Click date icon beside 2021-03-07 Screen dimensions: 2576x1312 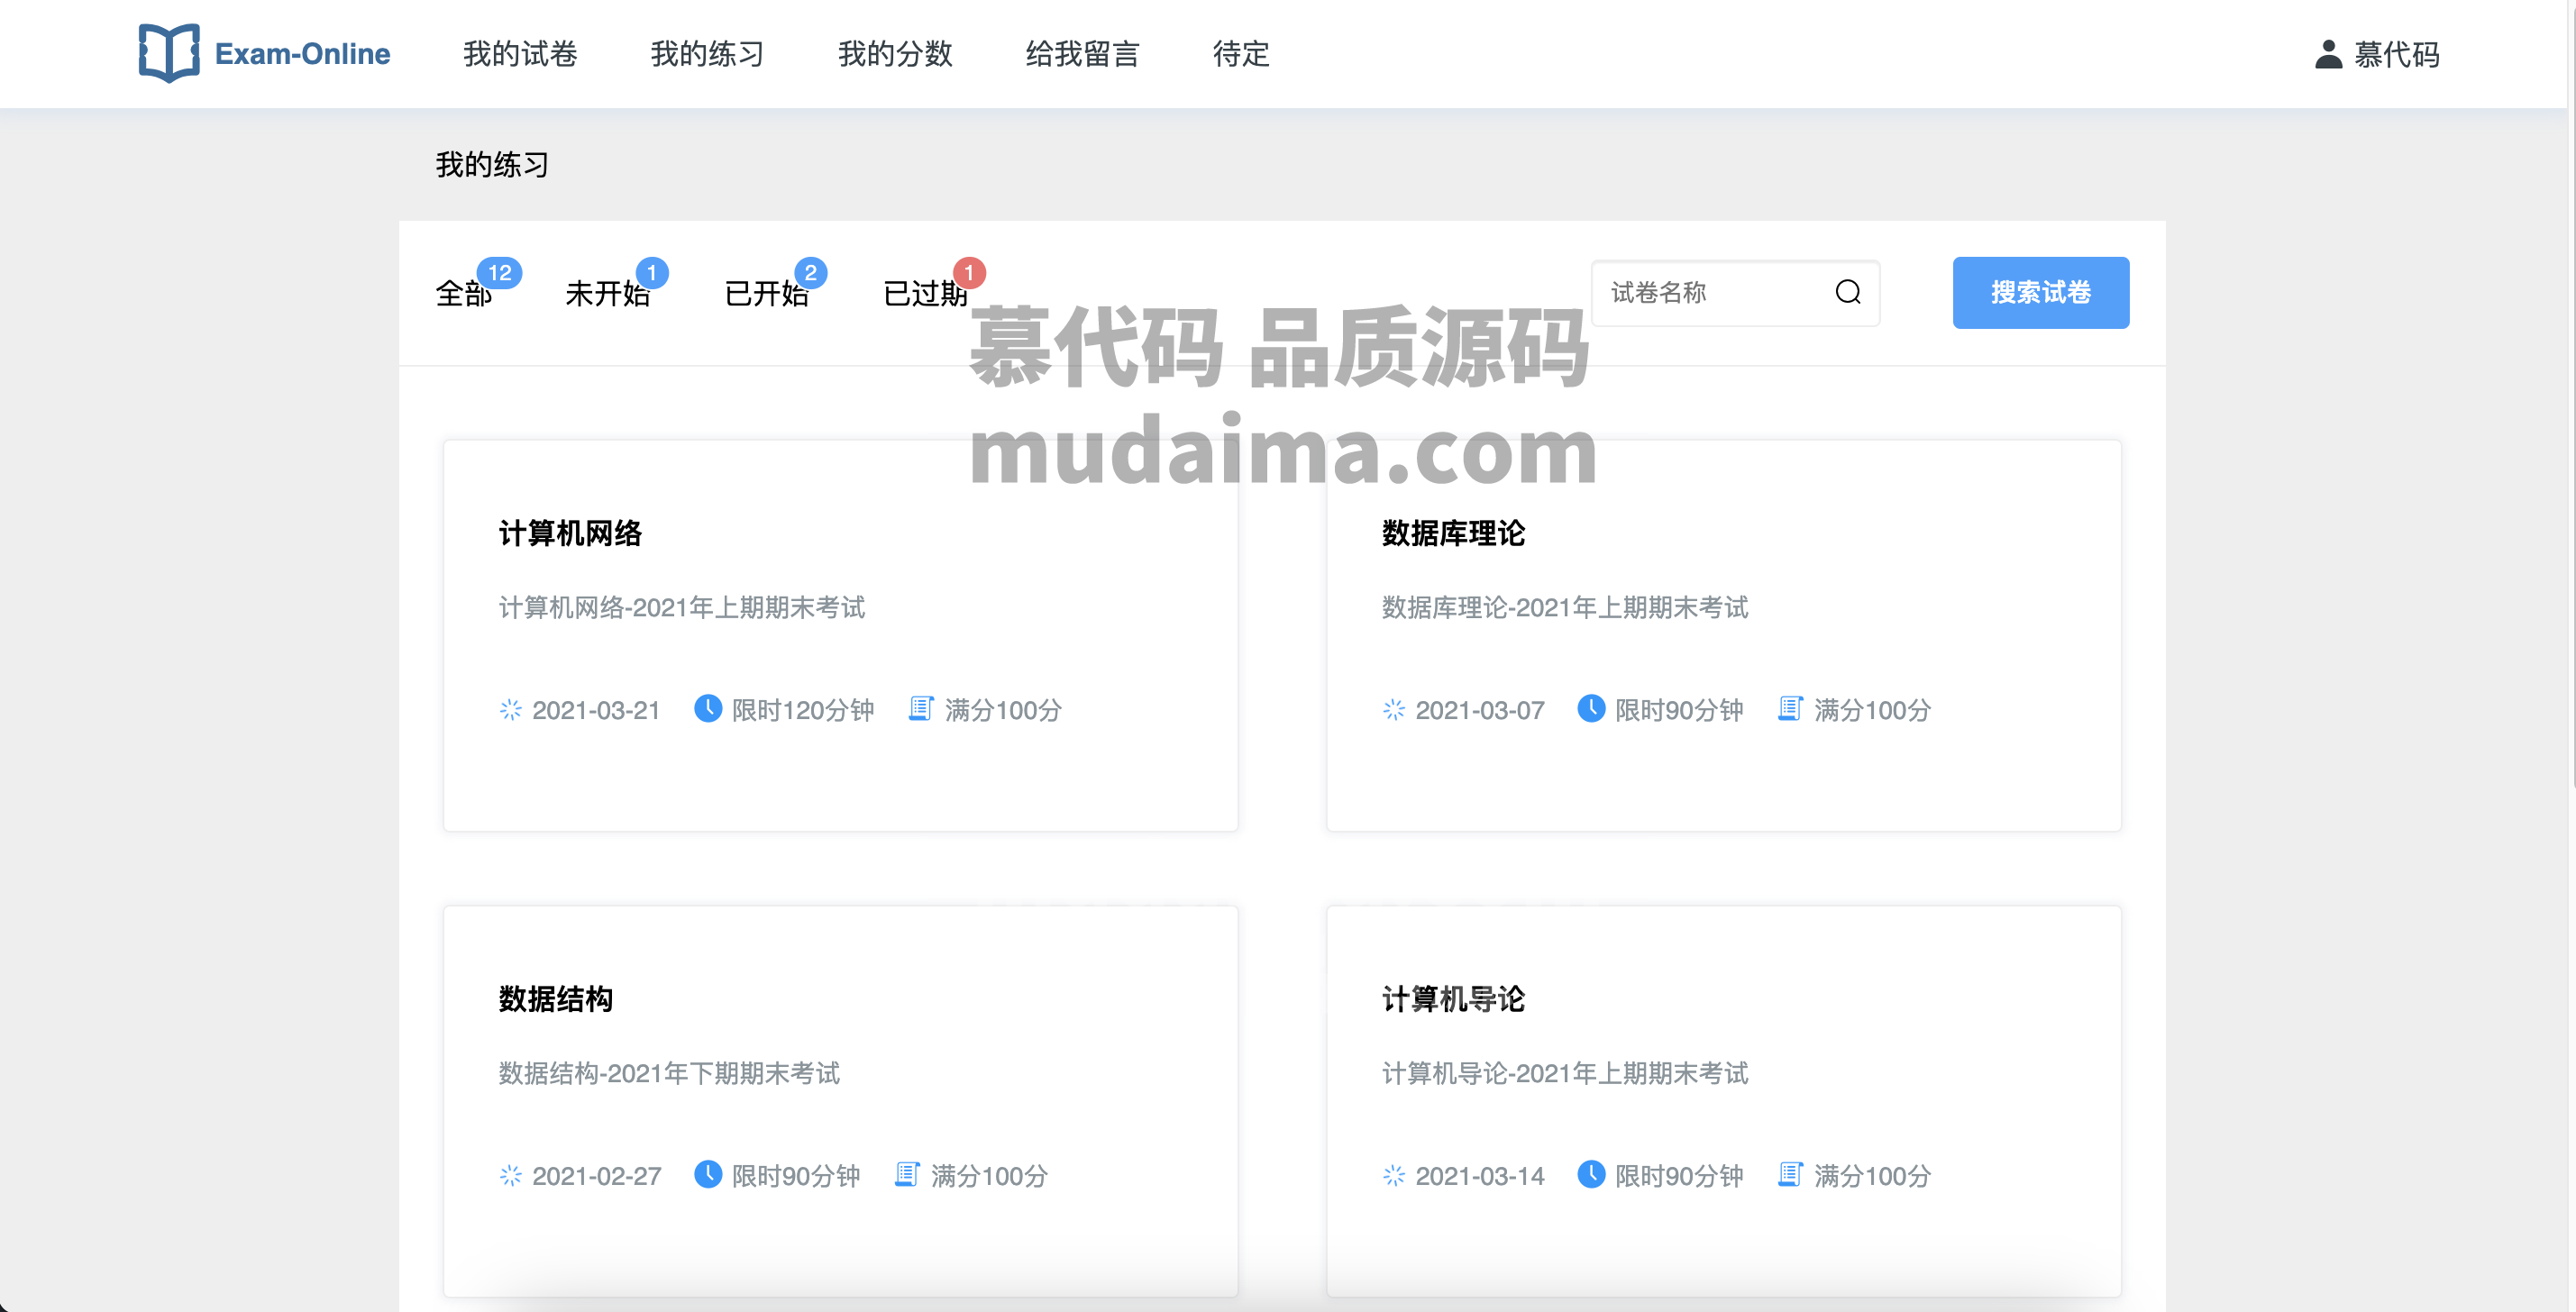pyautogui.click(x=1394, y=710)
